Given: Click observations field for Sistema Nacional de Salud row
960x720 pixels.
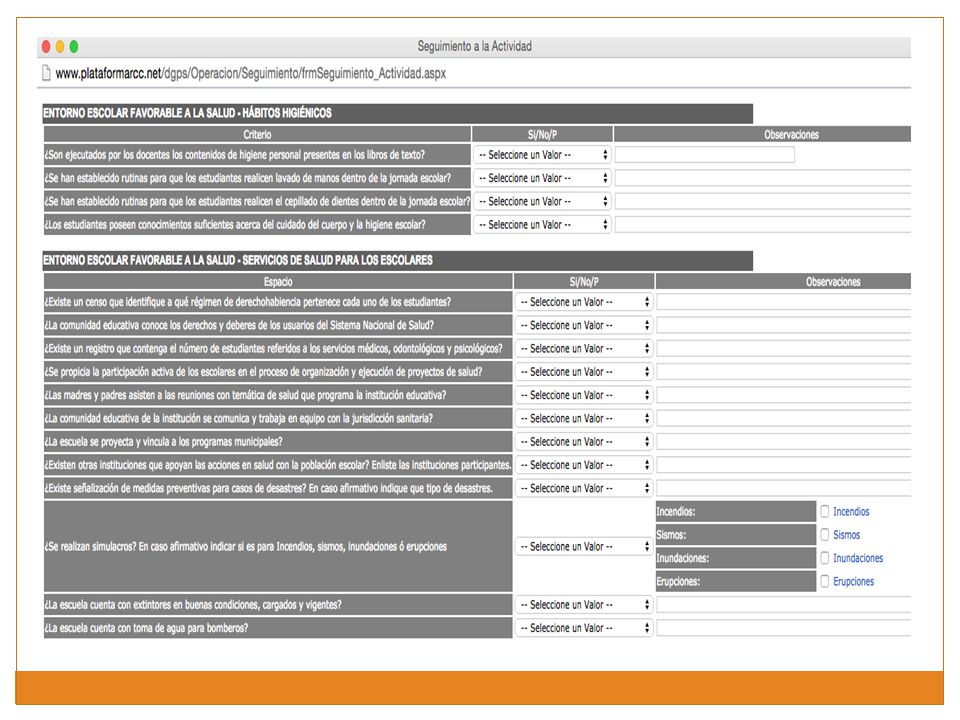Looking at the screenshot, I should [784, 325].
